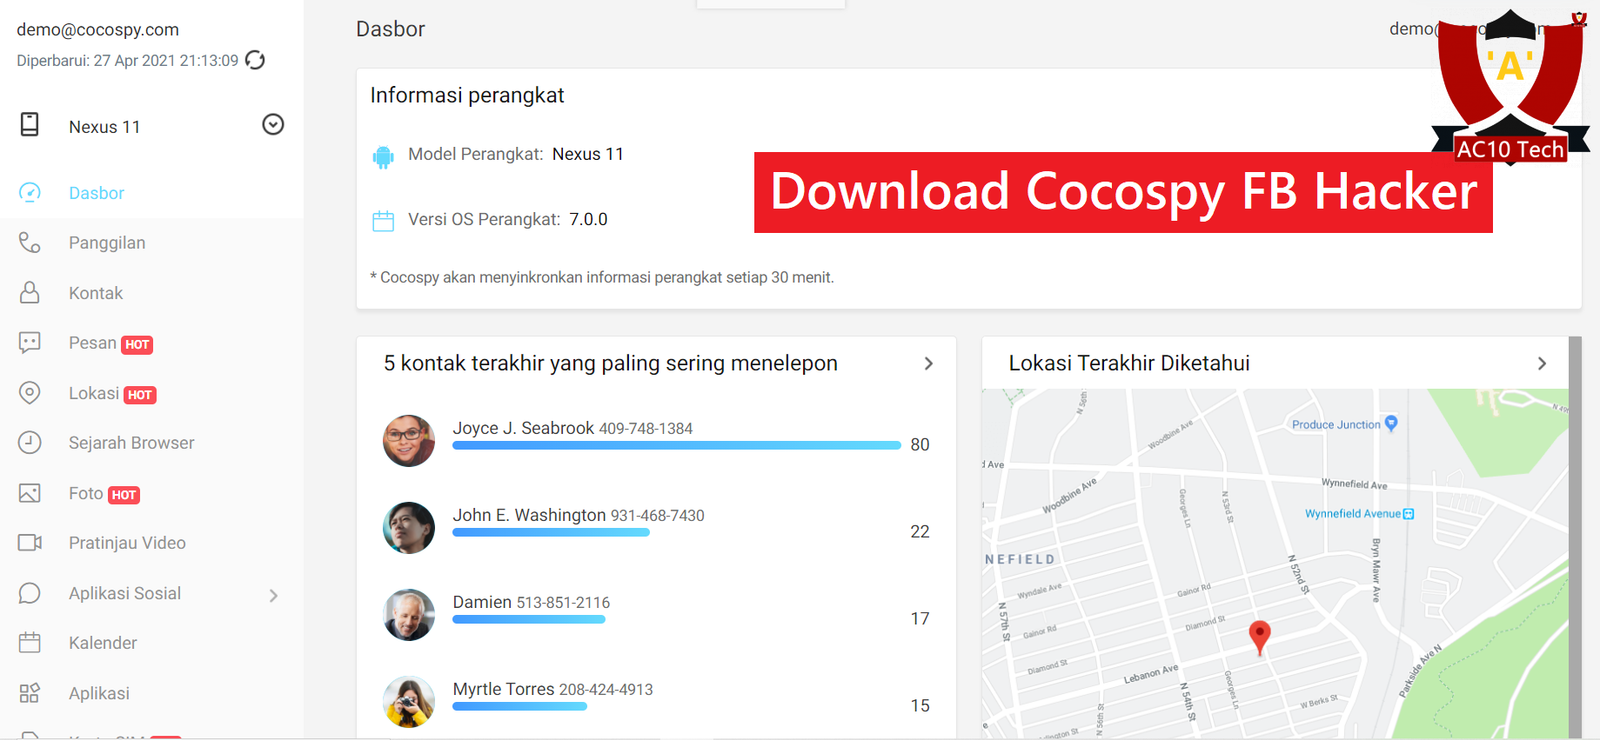Open Panggilan call logs

click(107, 243)
